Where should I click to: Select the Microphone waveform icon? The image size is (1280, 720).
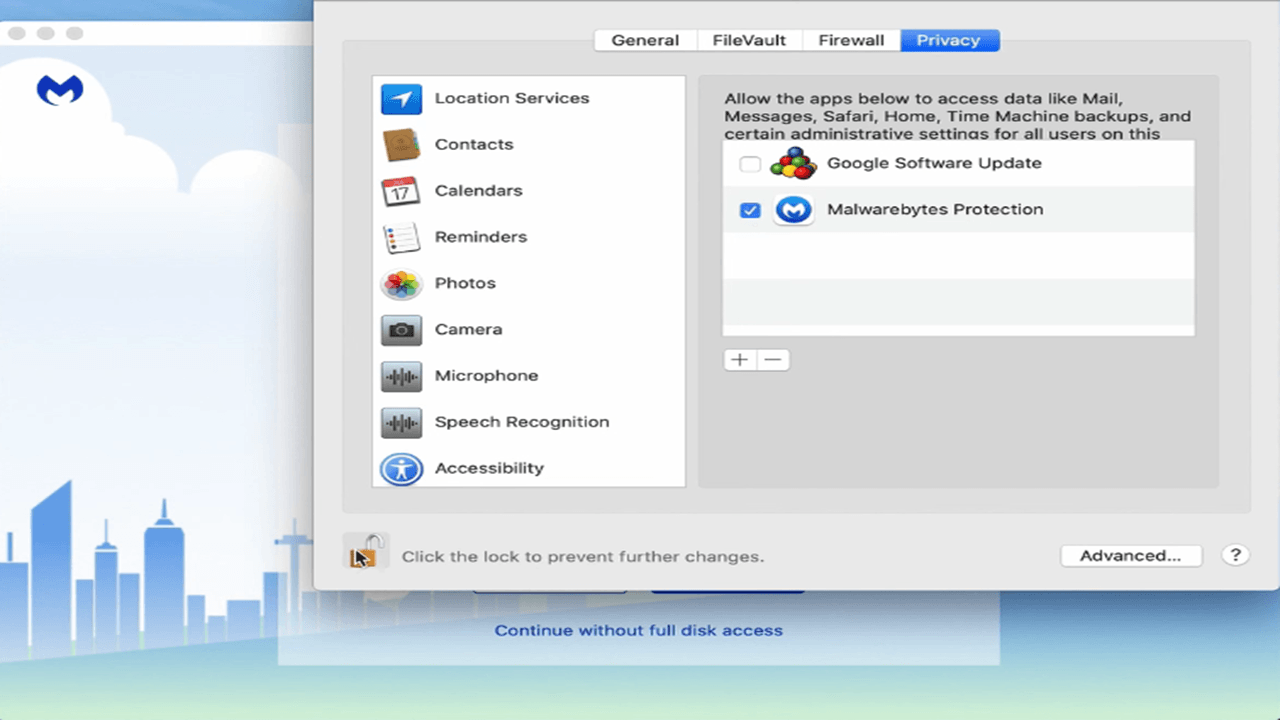click(401, 376)
